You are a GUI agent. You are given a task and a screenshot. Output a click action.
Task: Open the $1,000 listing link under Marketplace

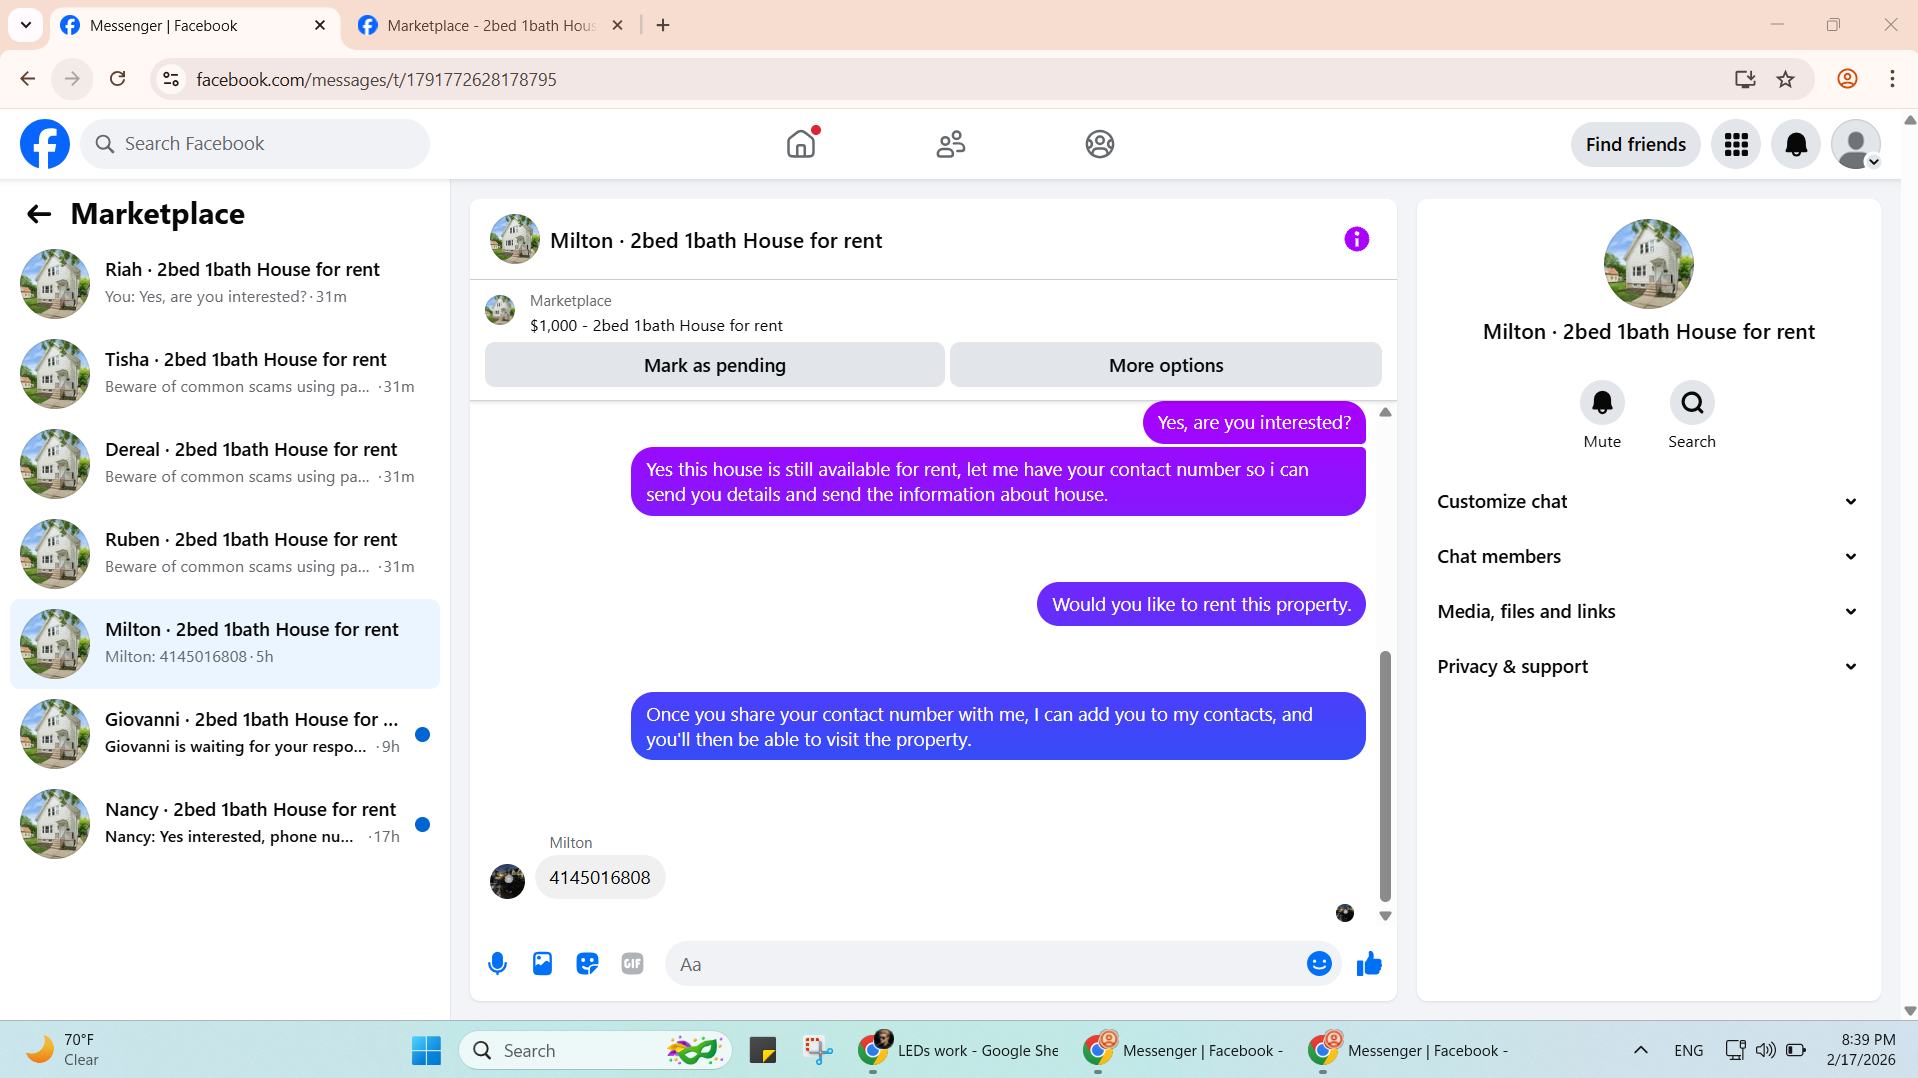pos(656,326)
